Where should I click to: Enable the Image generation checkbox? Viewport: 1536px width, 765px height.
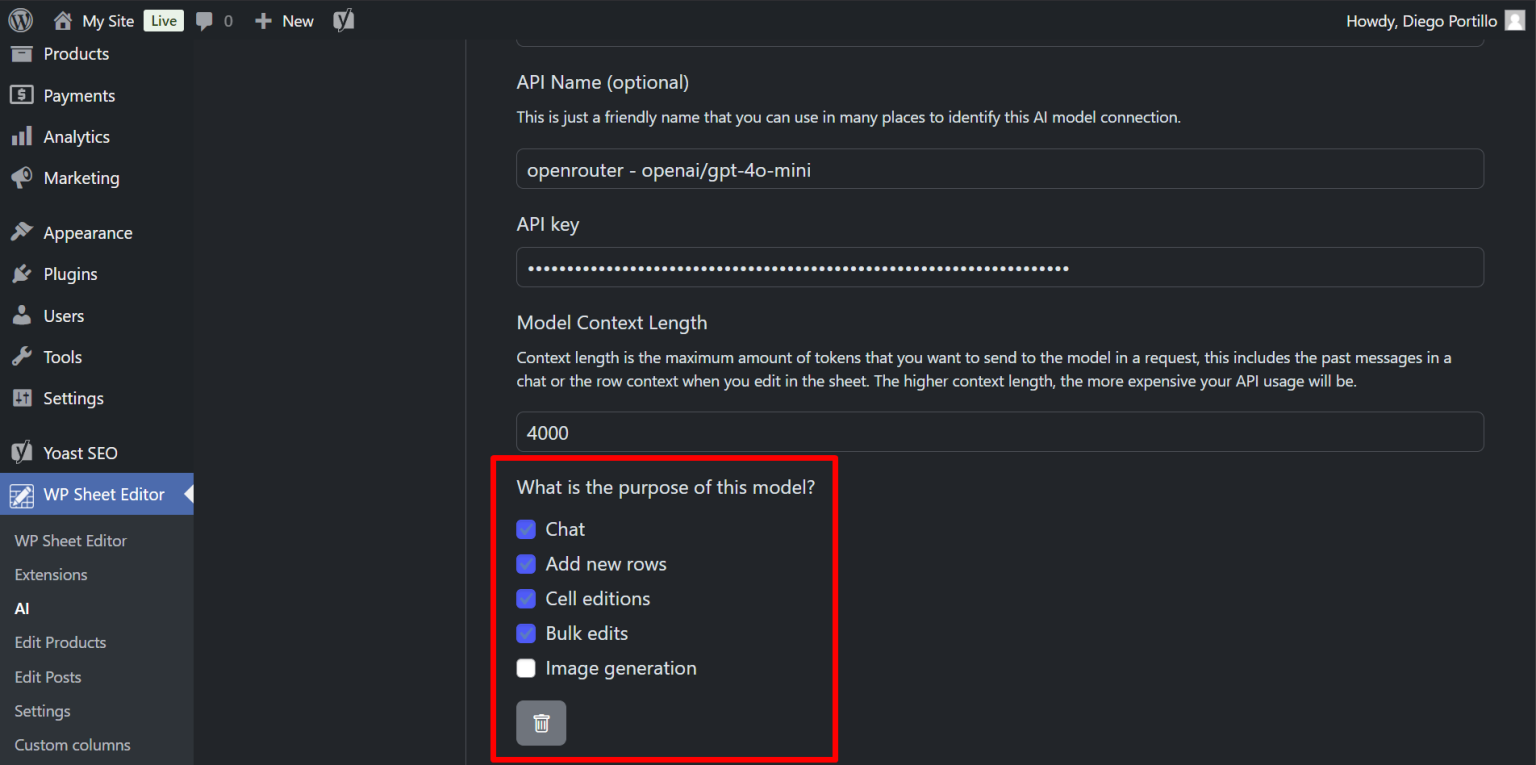[526, 668]
